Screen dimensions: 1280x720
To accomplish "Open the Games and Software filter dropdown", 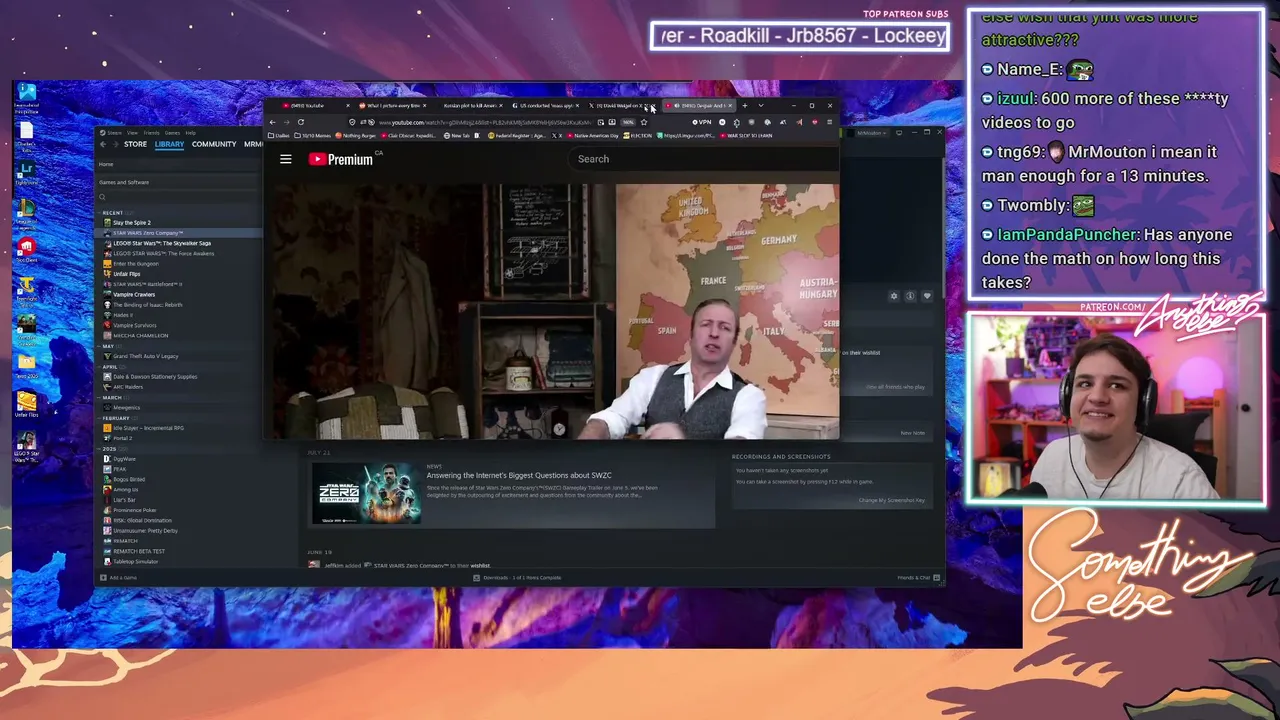I will (x=178, y=182).
